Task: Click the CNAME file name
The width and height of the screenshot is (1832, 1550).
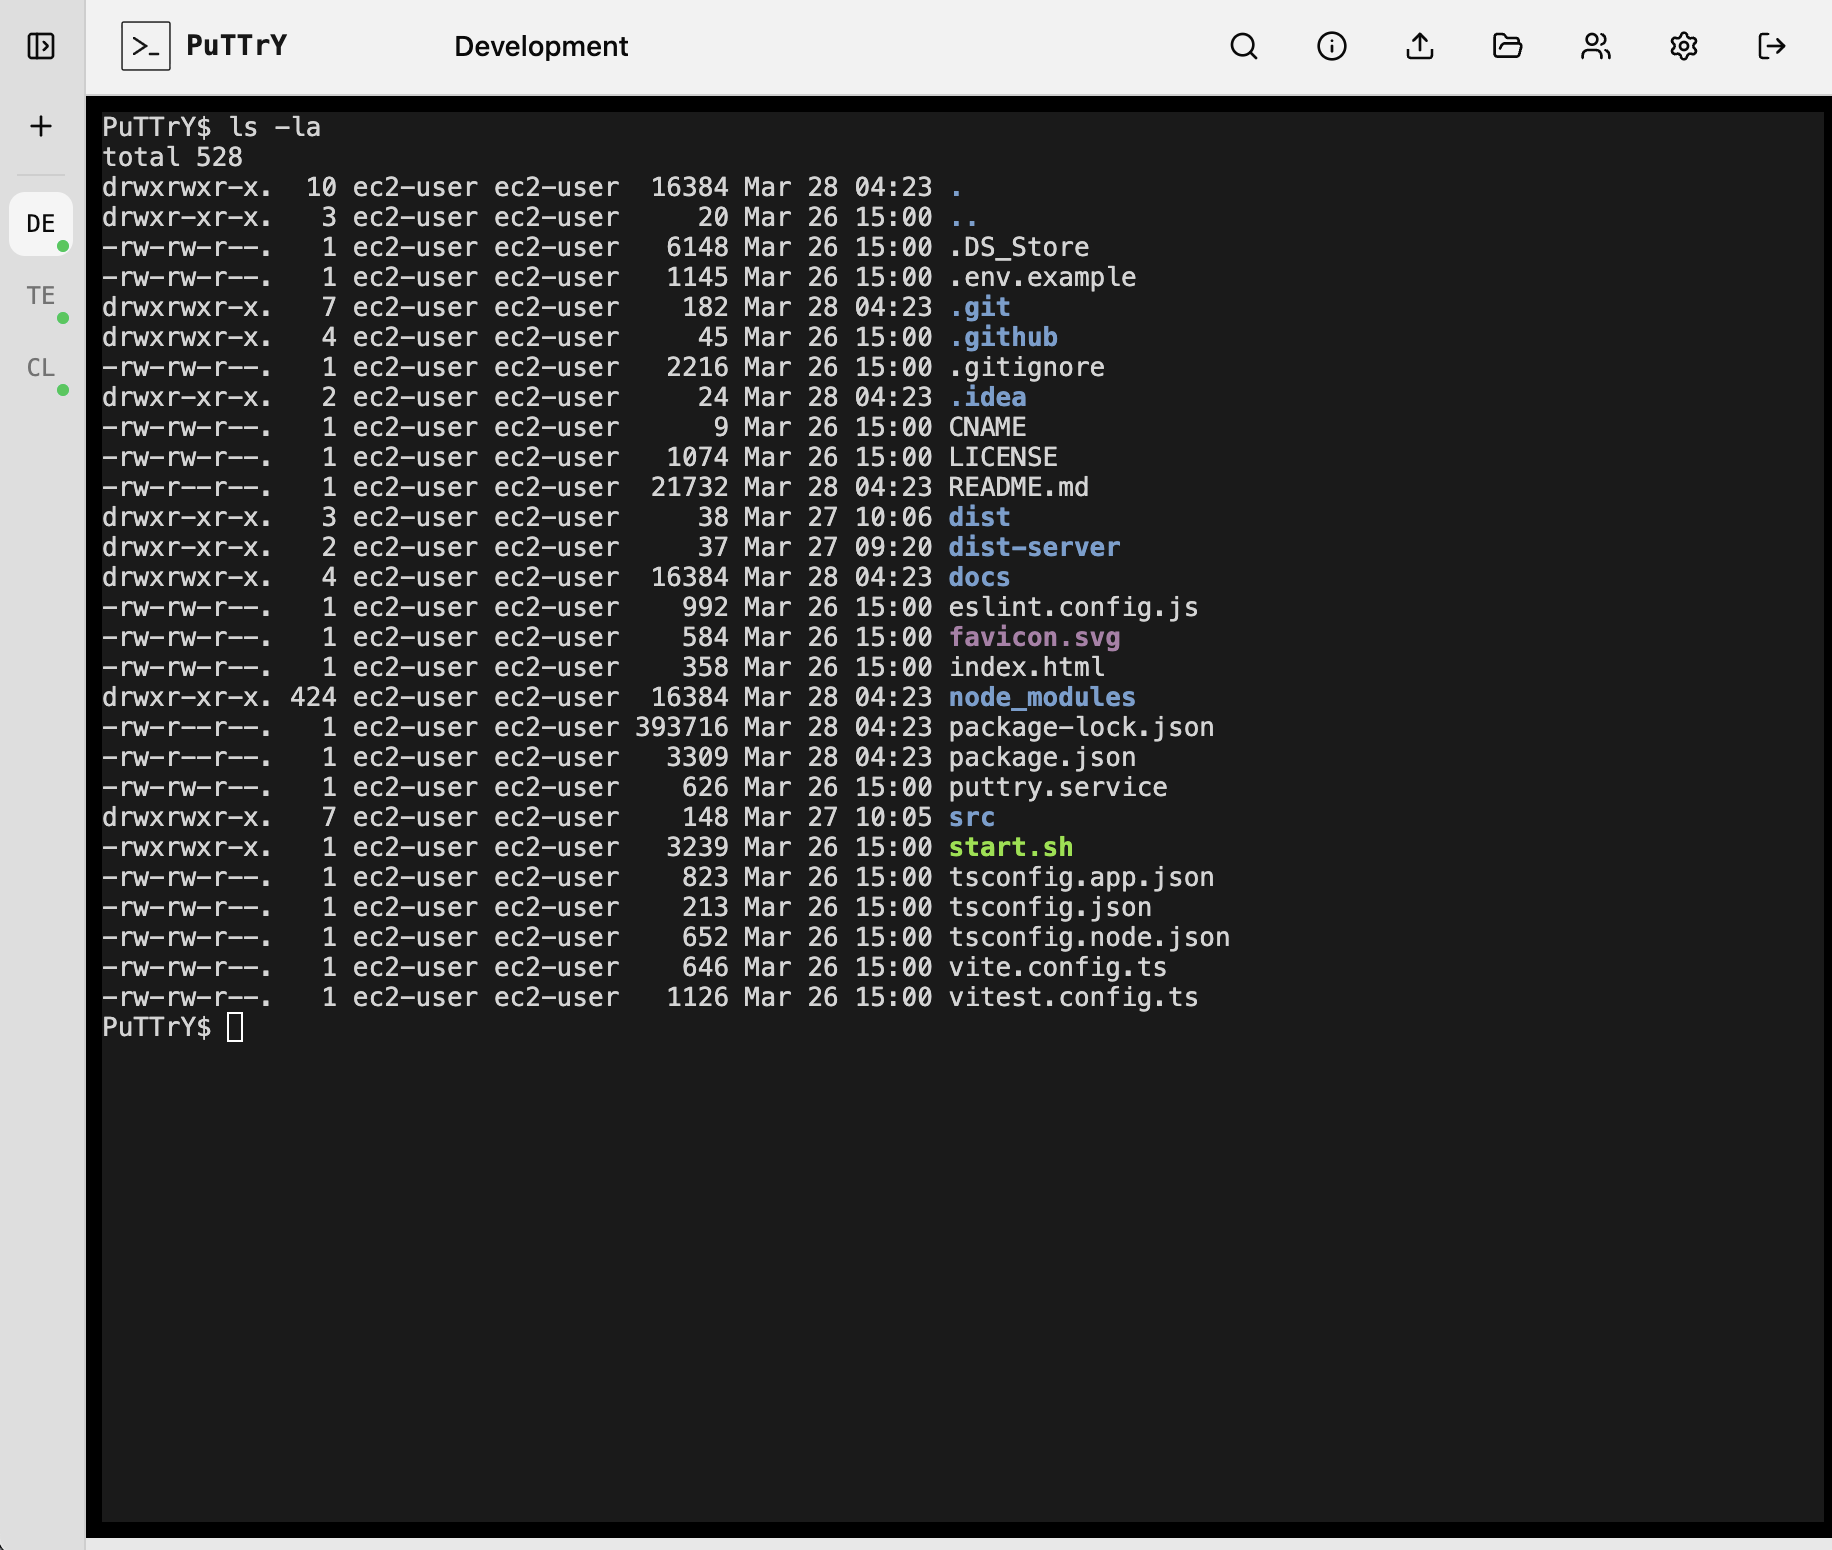Action: (988, 427)
